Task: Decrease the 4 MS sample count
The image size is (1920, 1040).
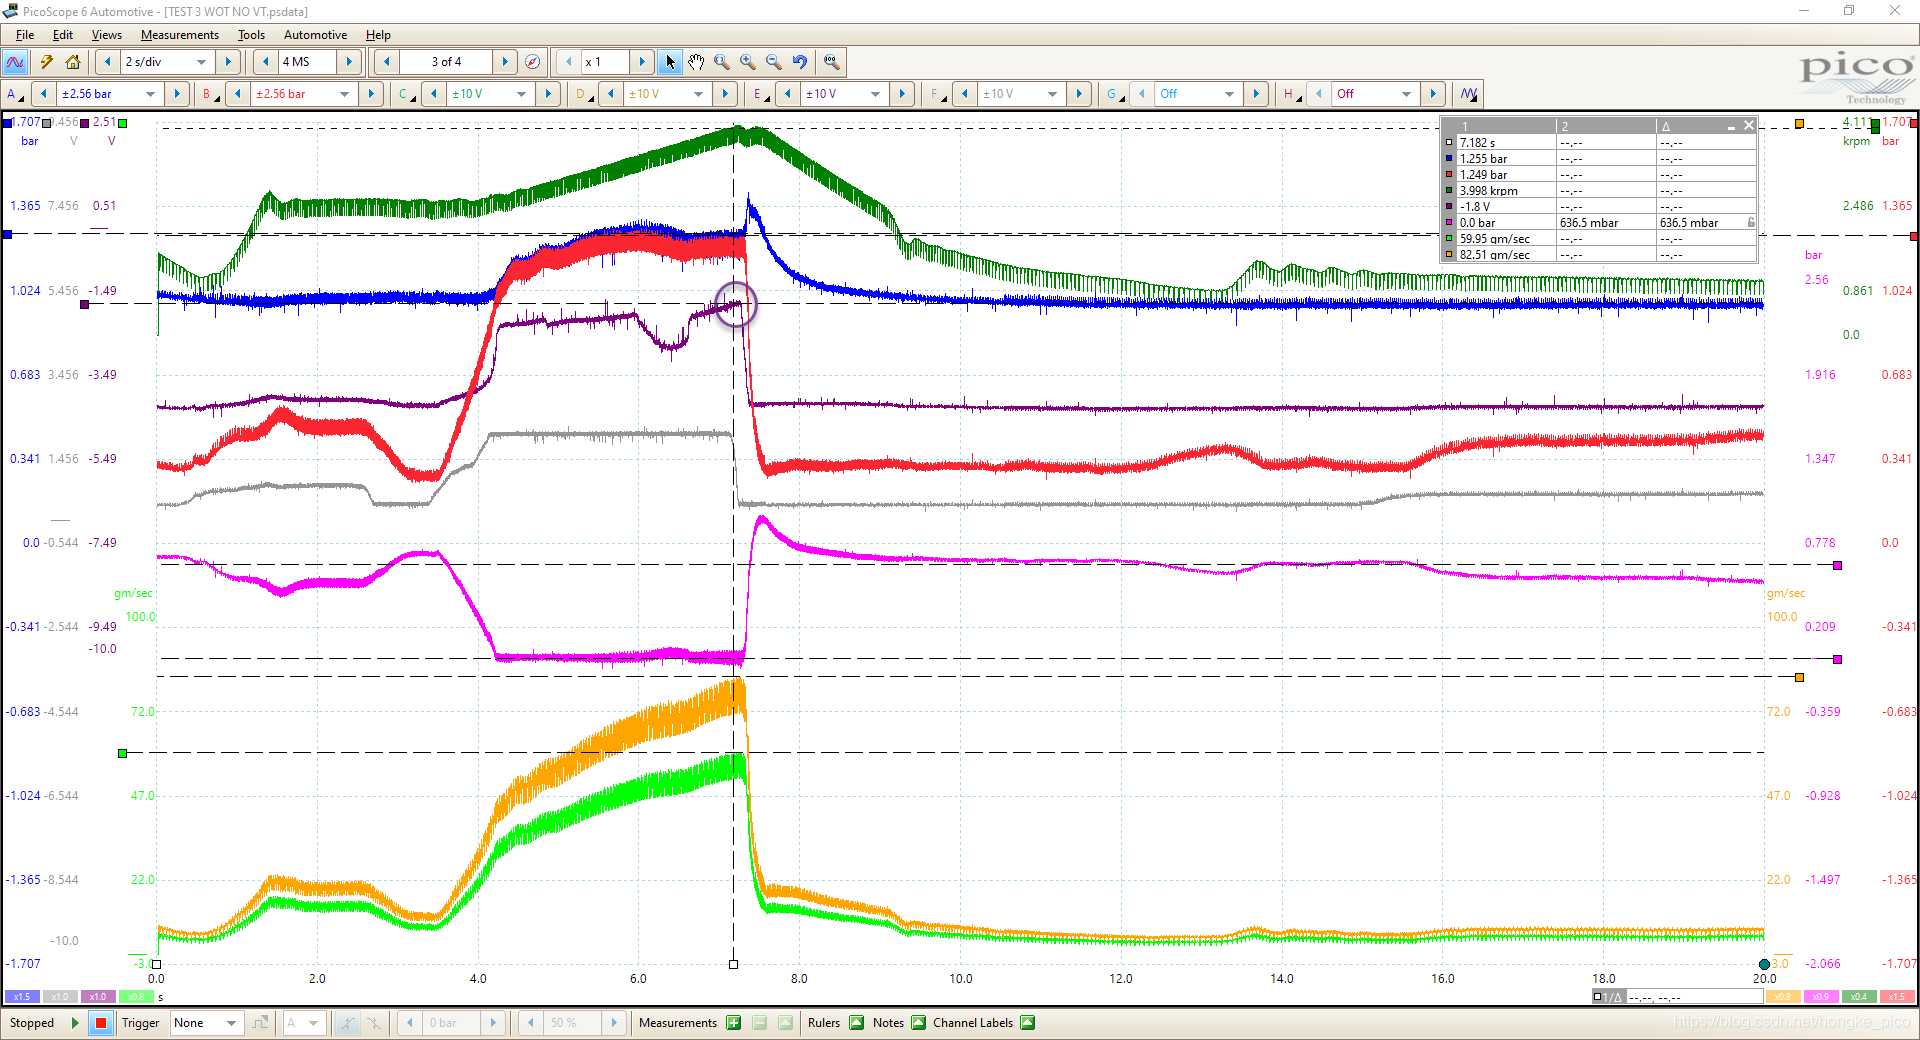Action: [x=265, y=62]
